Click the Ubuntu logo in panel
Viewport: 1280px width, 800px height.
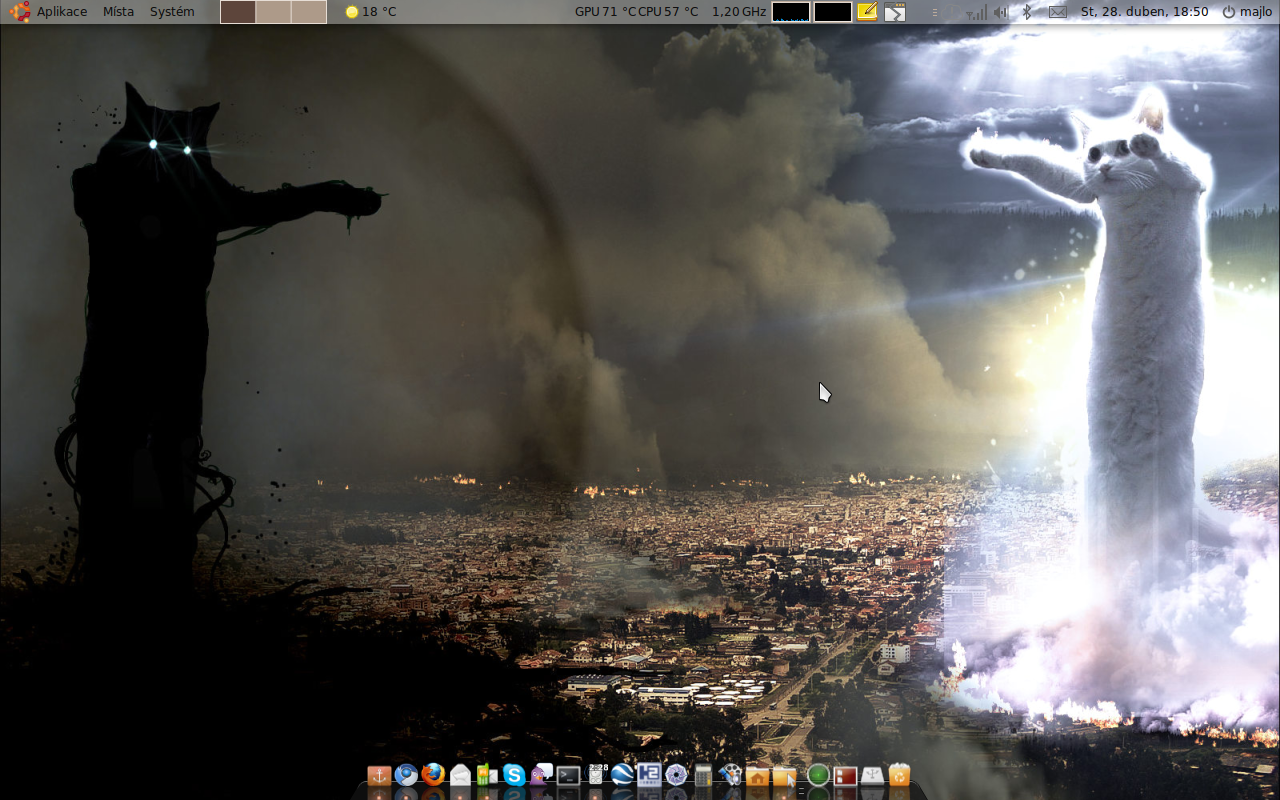click(x=20, y=12)
